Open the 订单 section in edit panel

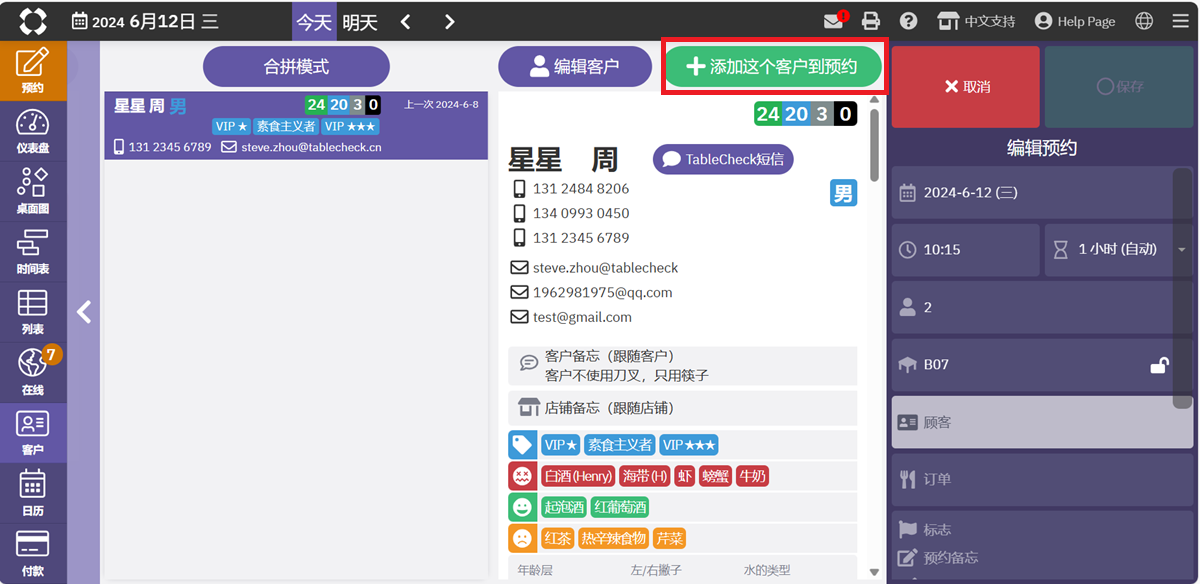click(x=1041, y=479)
